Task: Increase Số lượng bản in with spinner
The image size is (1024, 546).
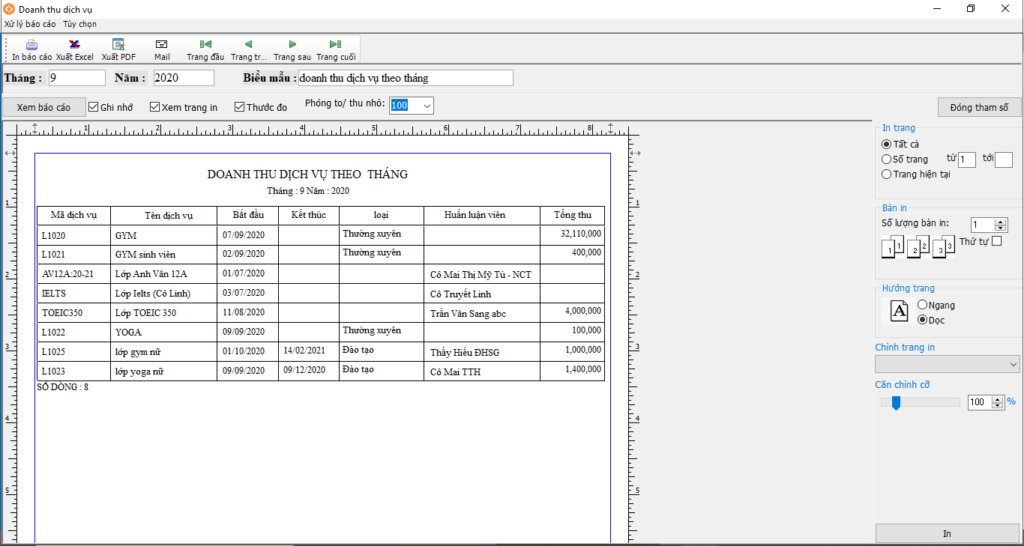Action: click(x=1002, y=222)
